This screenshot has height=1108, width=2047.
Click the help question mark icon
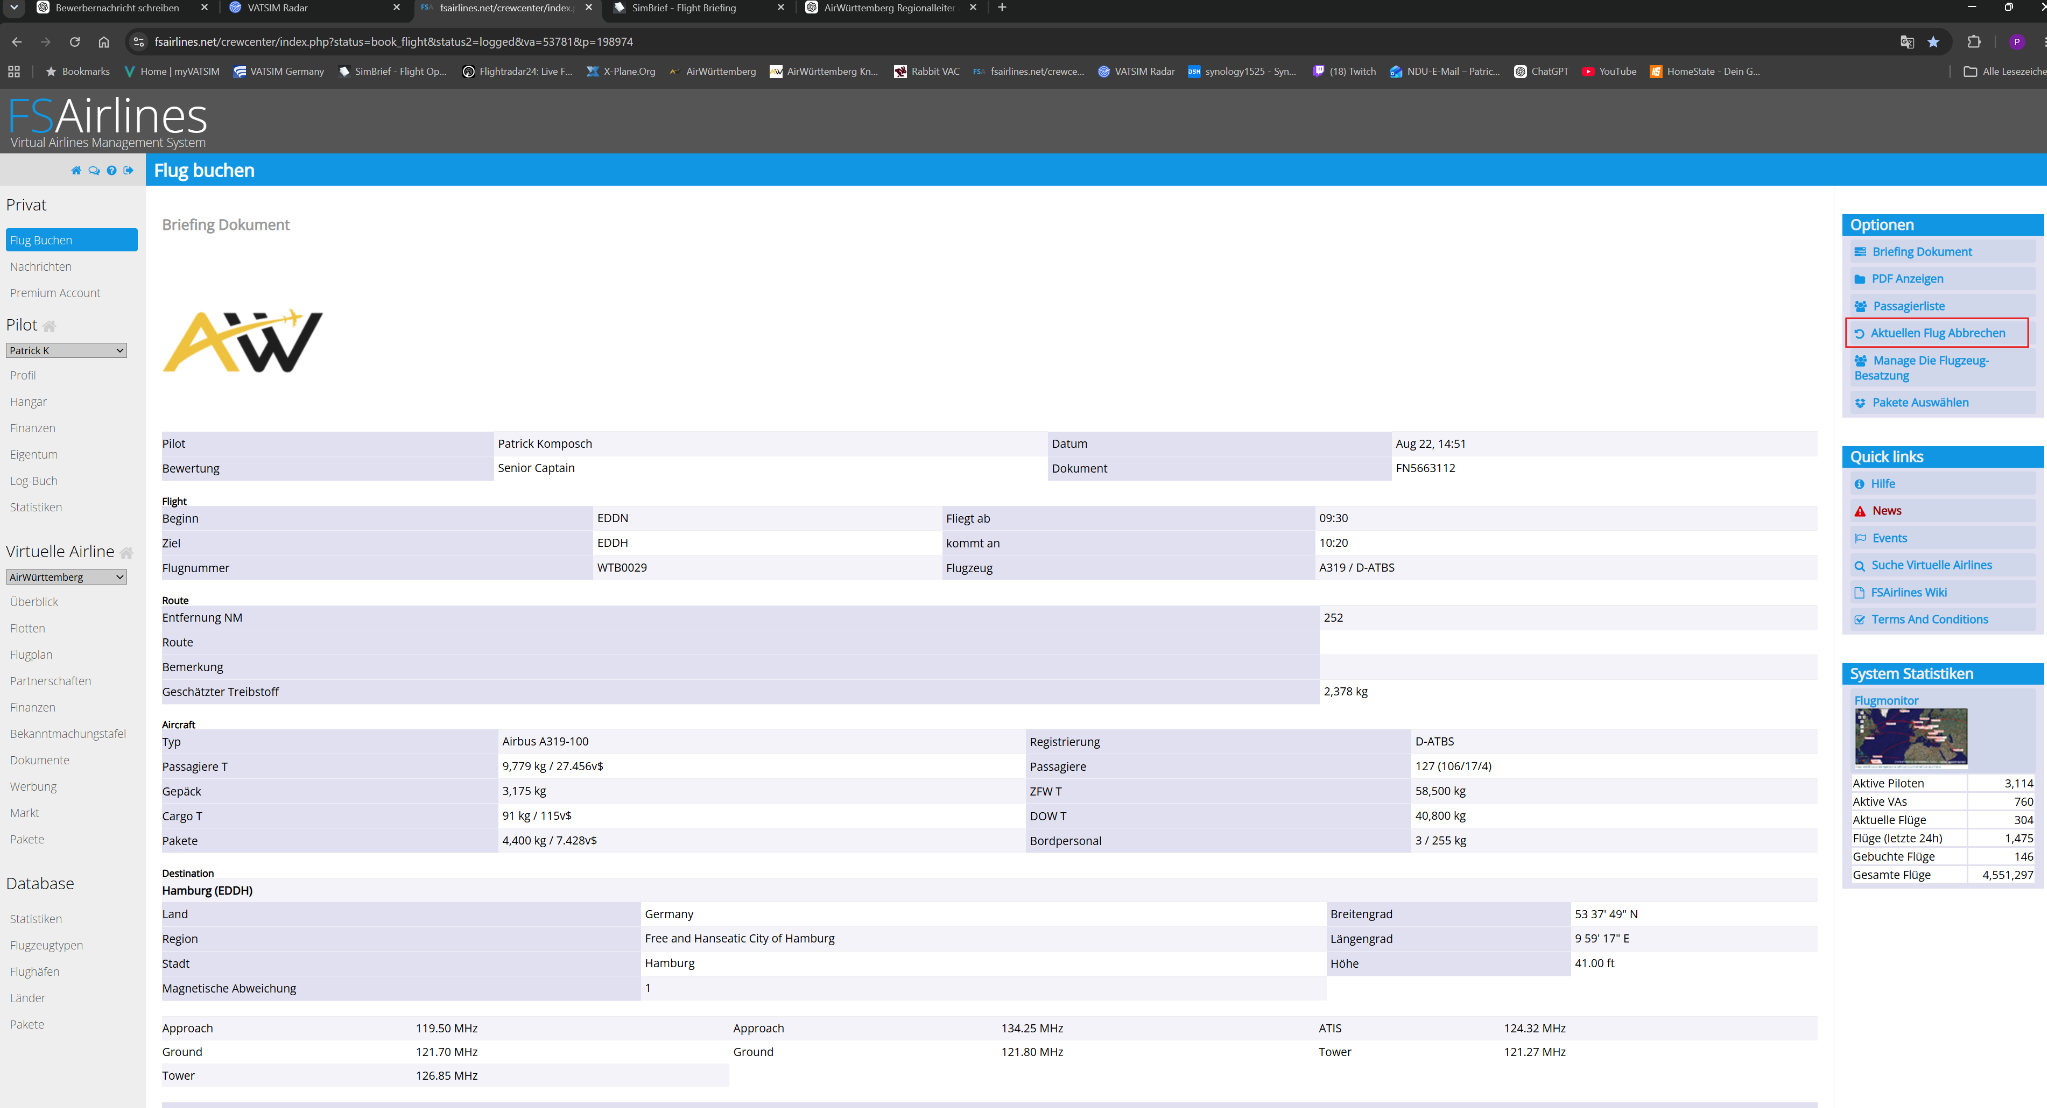coord(112,170)
